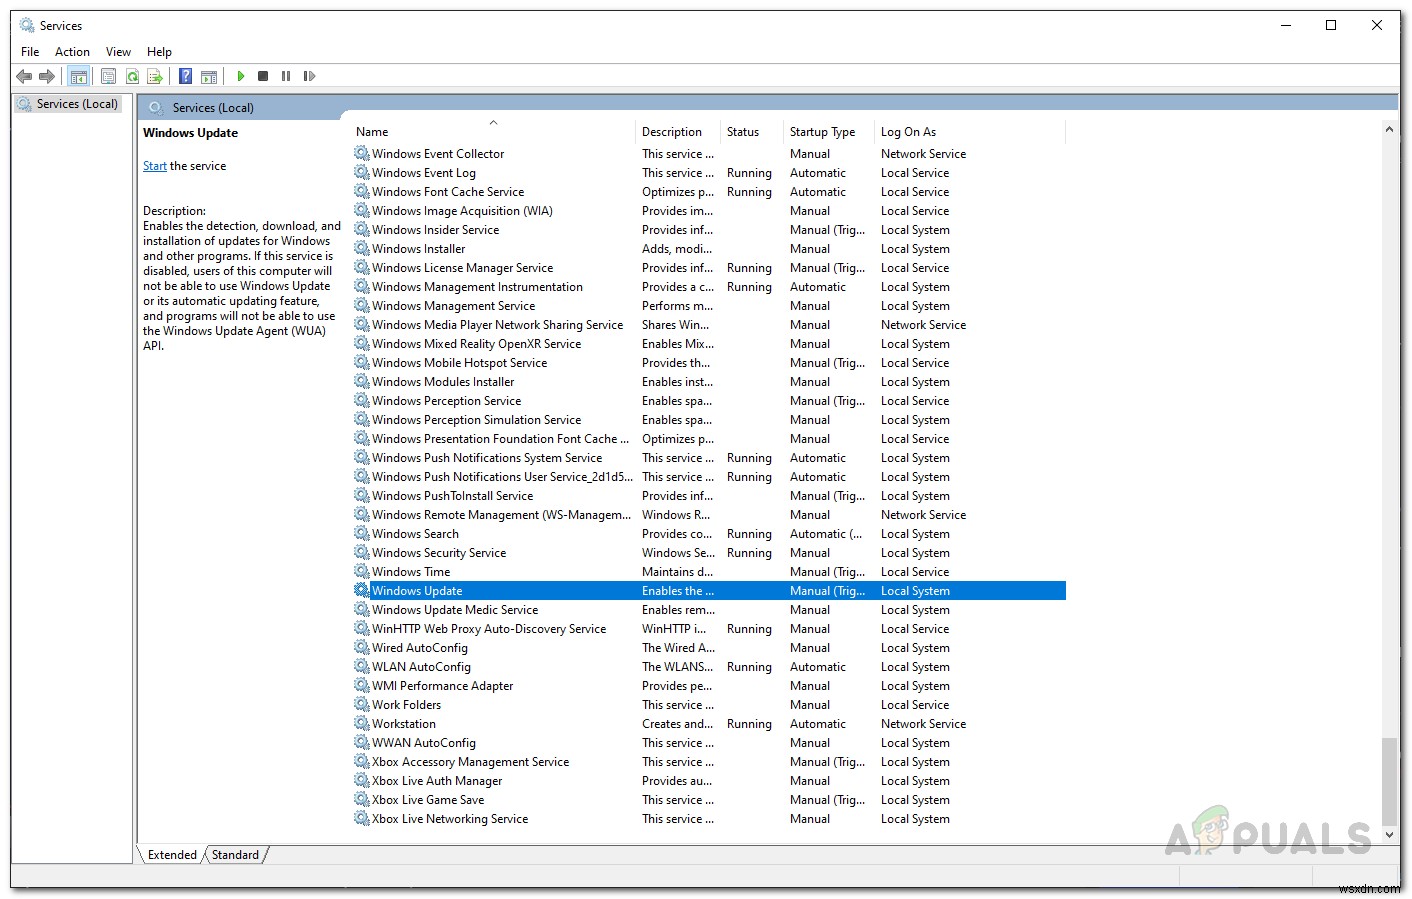The width and height of the screenshot is (1412, 899).
Task: Select Windows License Manager Service
Action: click(709, 267)
